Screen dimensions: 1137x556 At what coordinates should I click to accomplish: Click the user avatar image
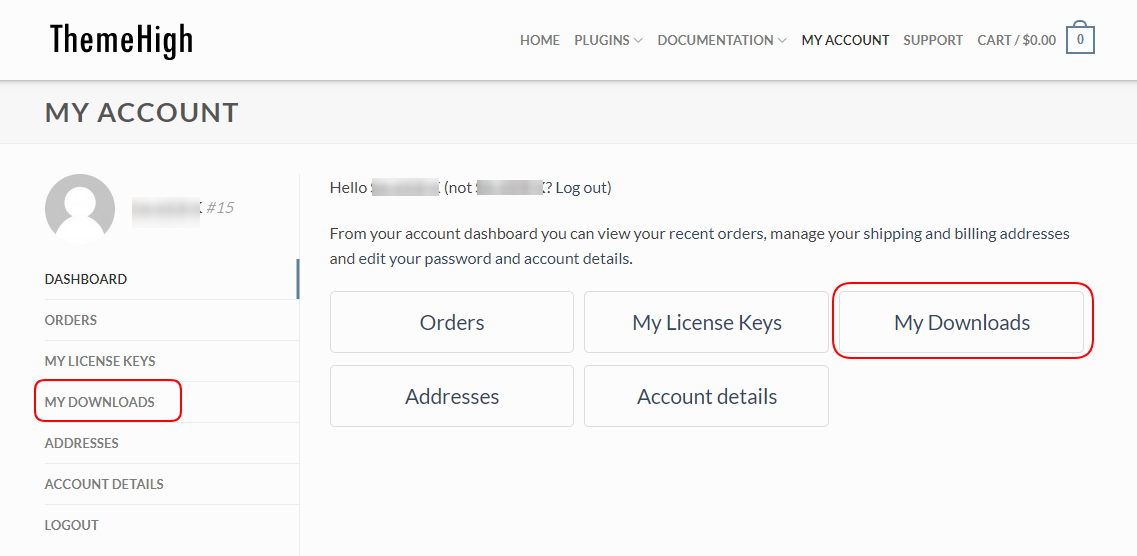pyautogui.click(x=80, y=208)
